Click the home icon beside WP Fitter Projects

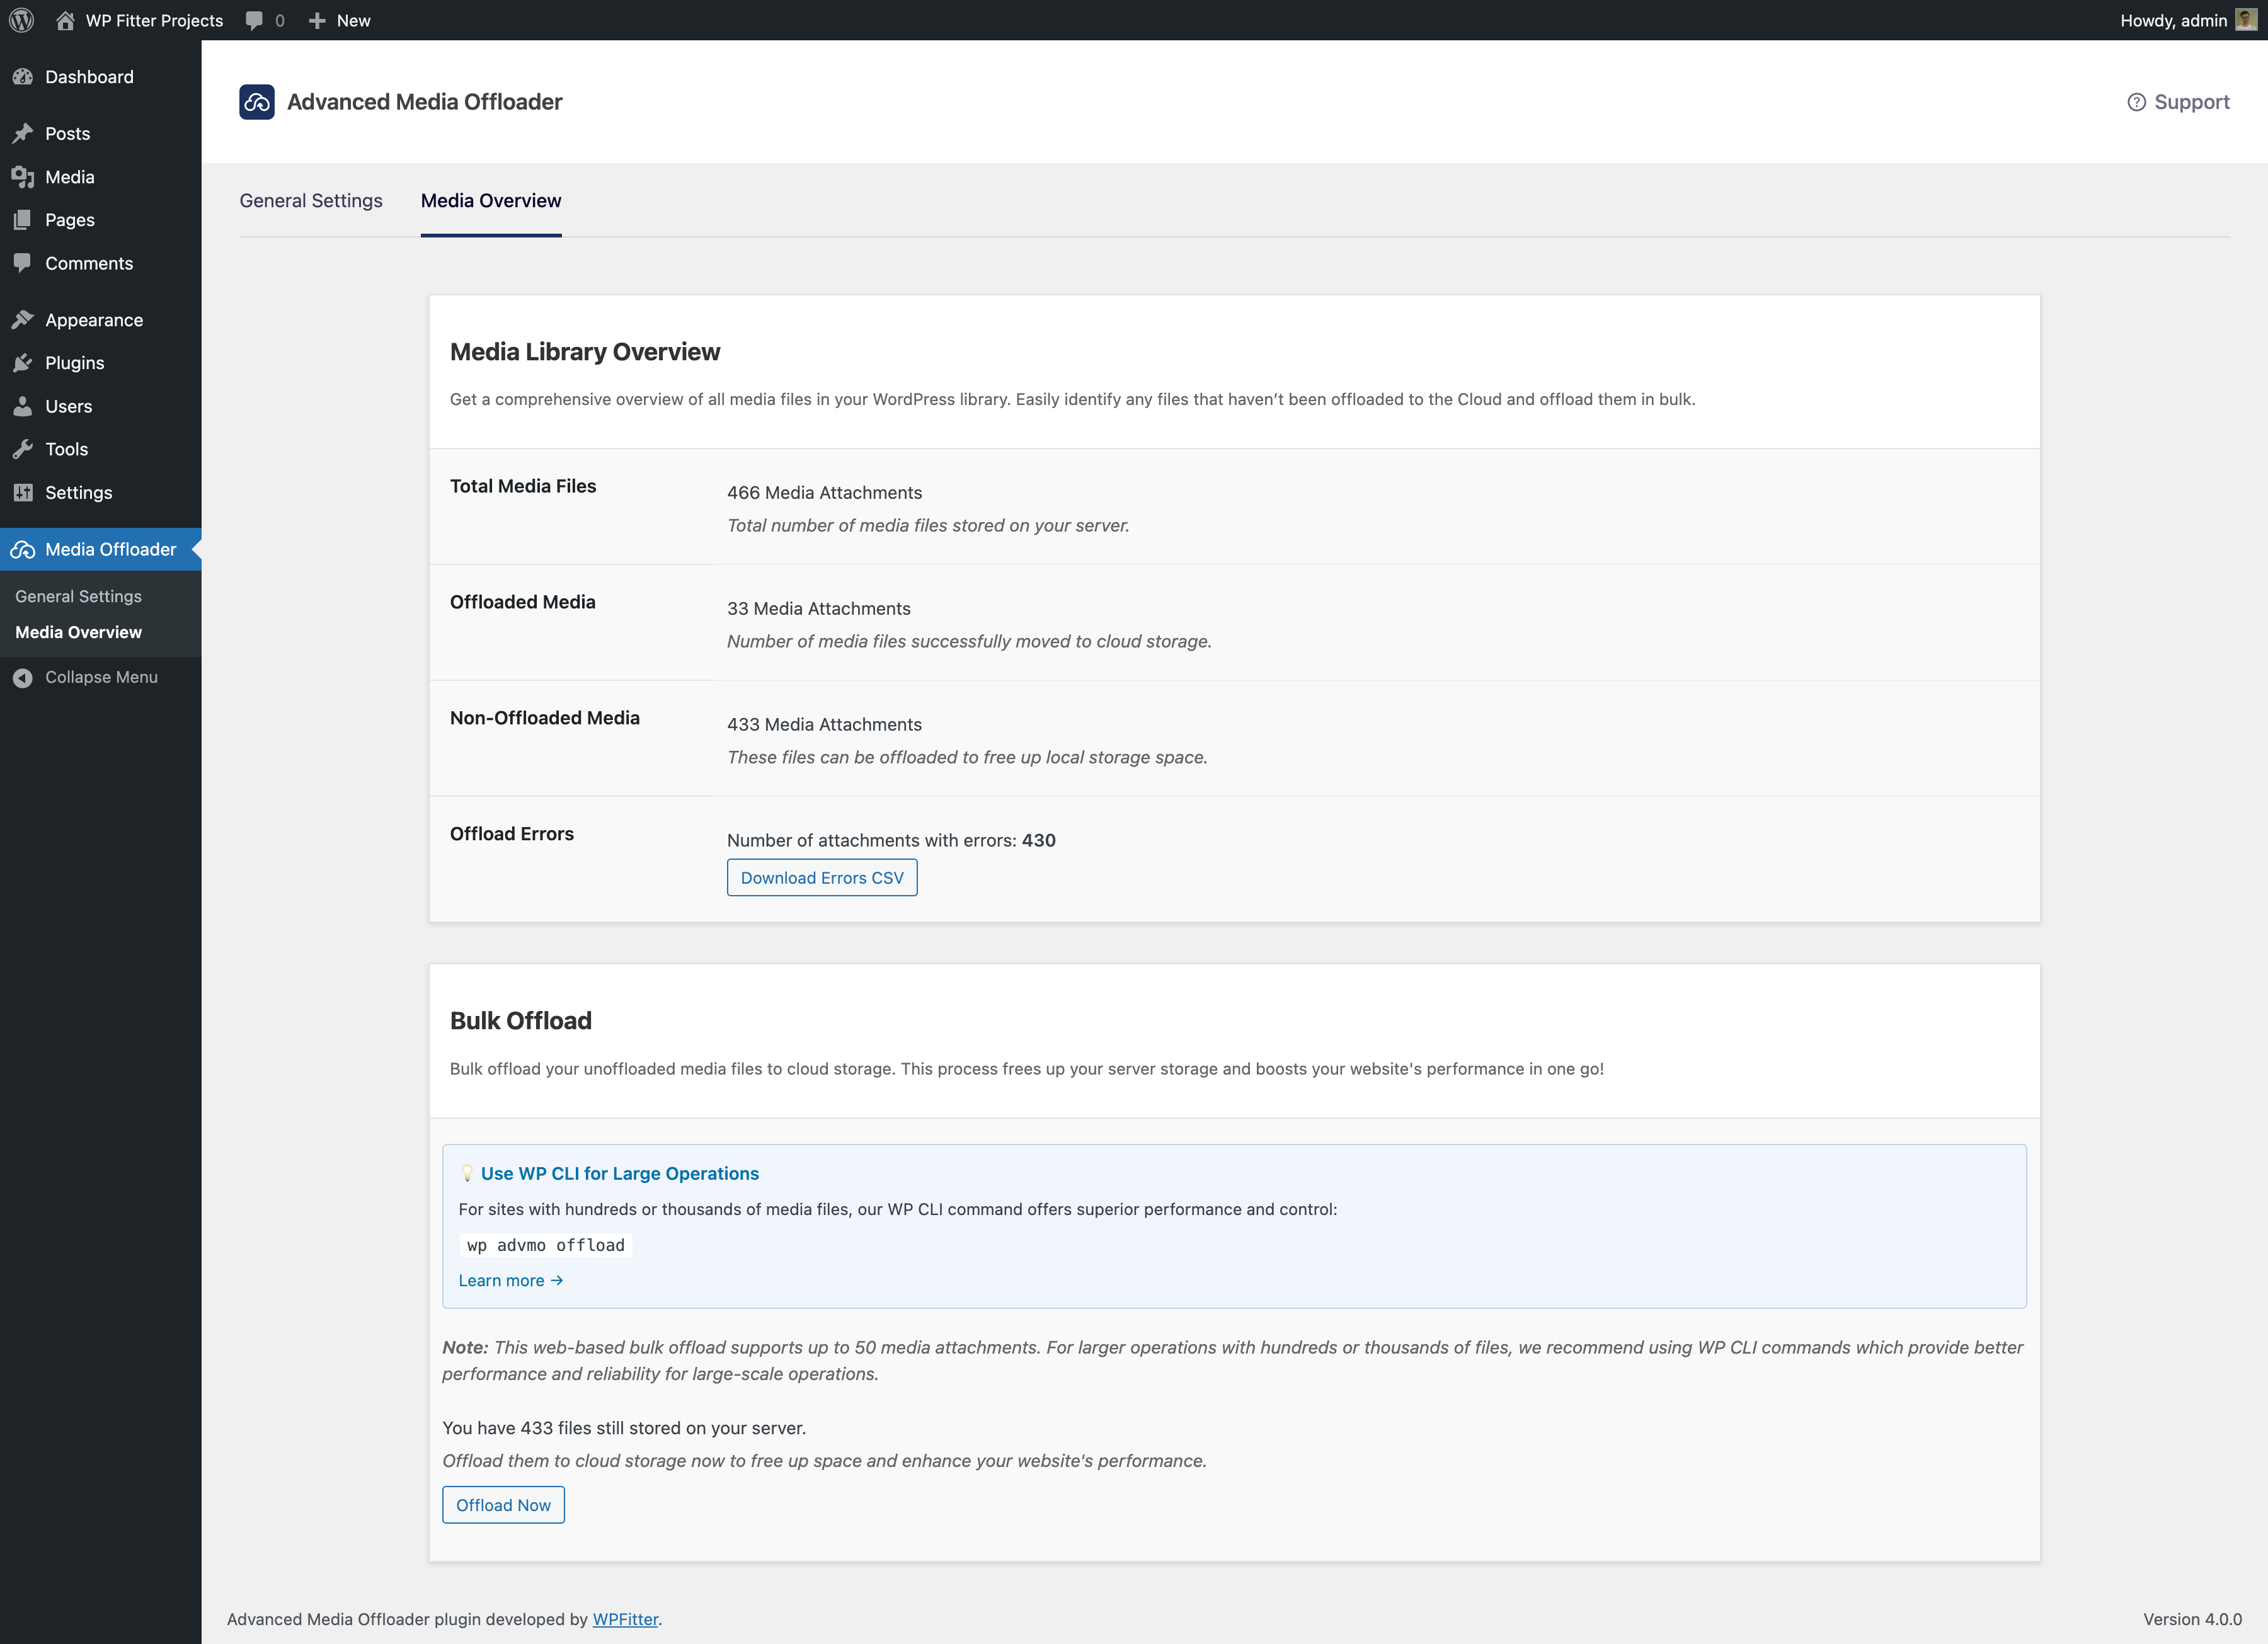[x=65, y=20]
